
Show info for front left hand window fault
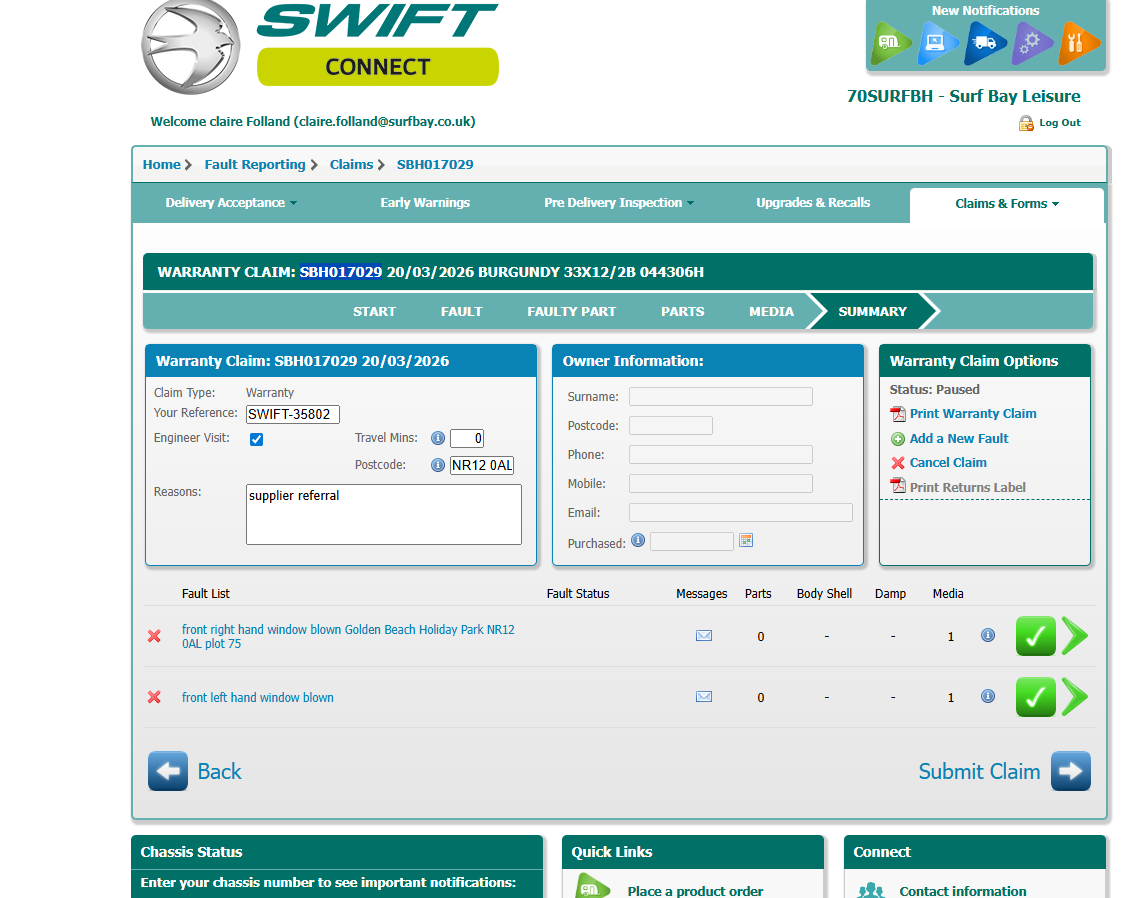[x=987, y=696]
